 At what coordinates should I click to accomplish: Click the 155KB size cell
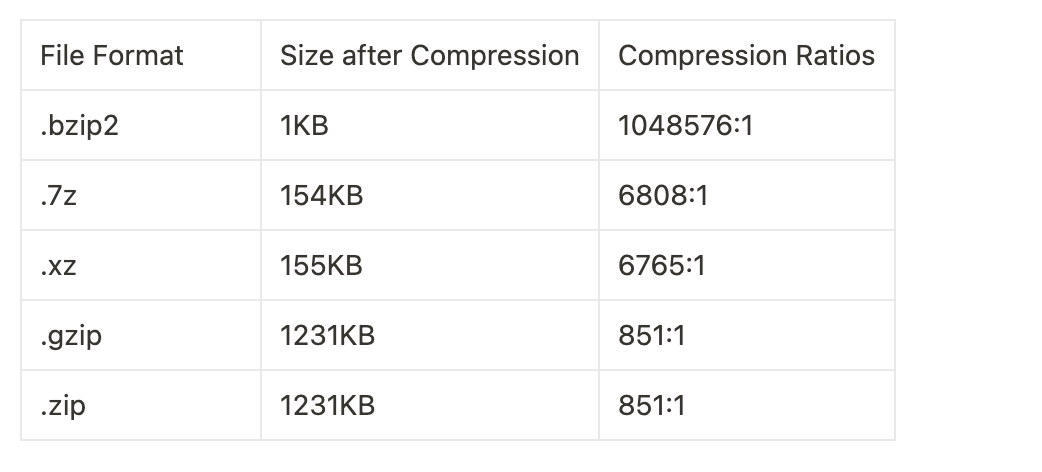point(321,266)
